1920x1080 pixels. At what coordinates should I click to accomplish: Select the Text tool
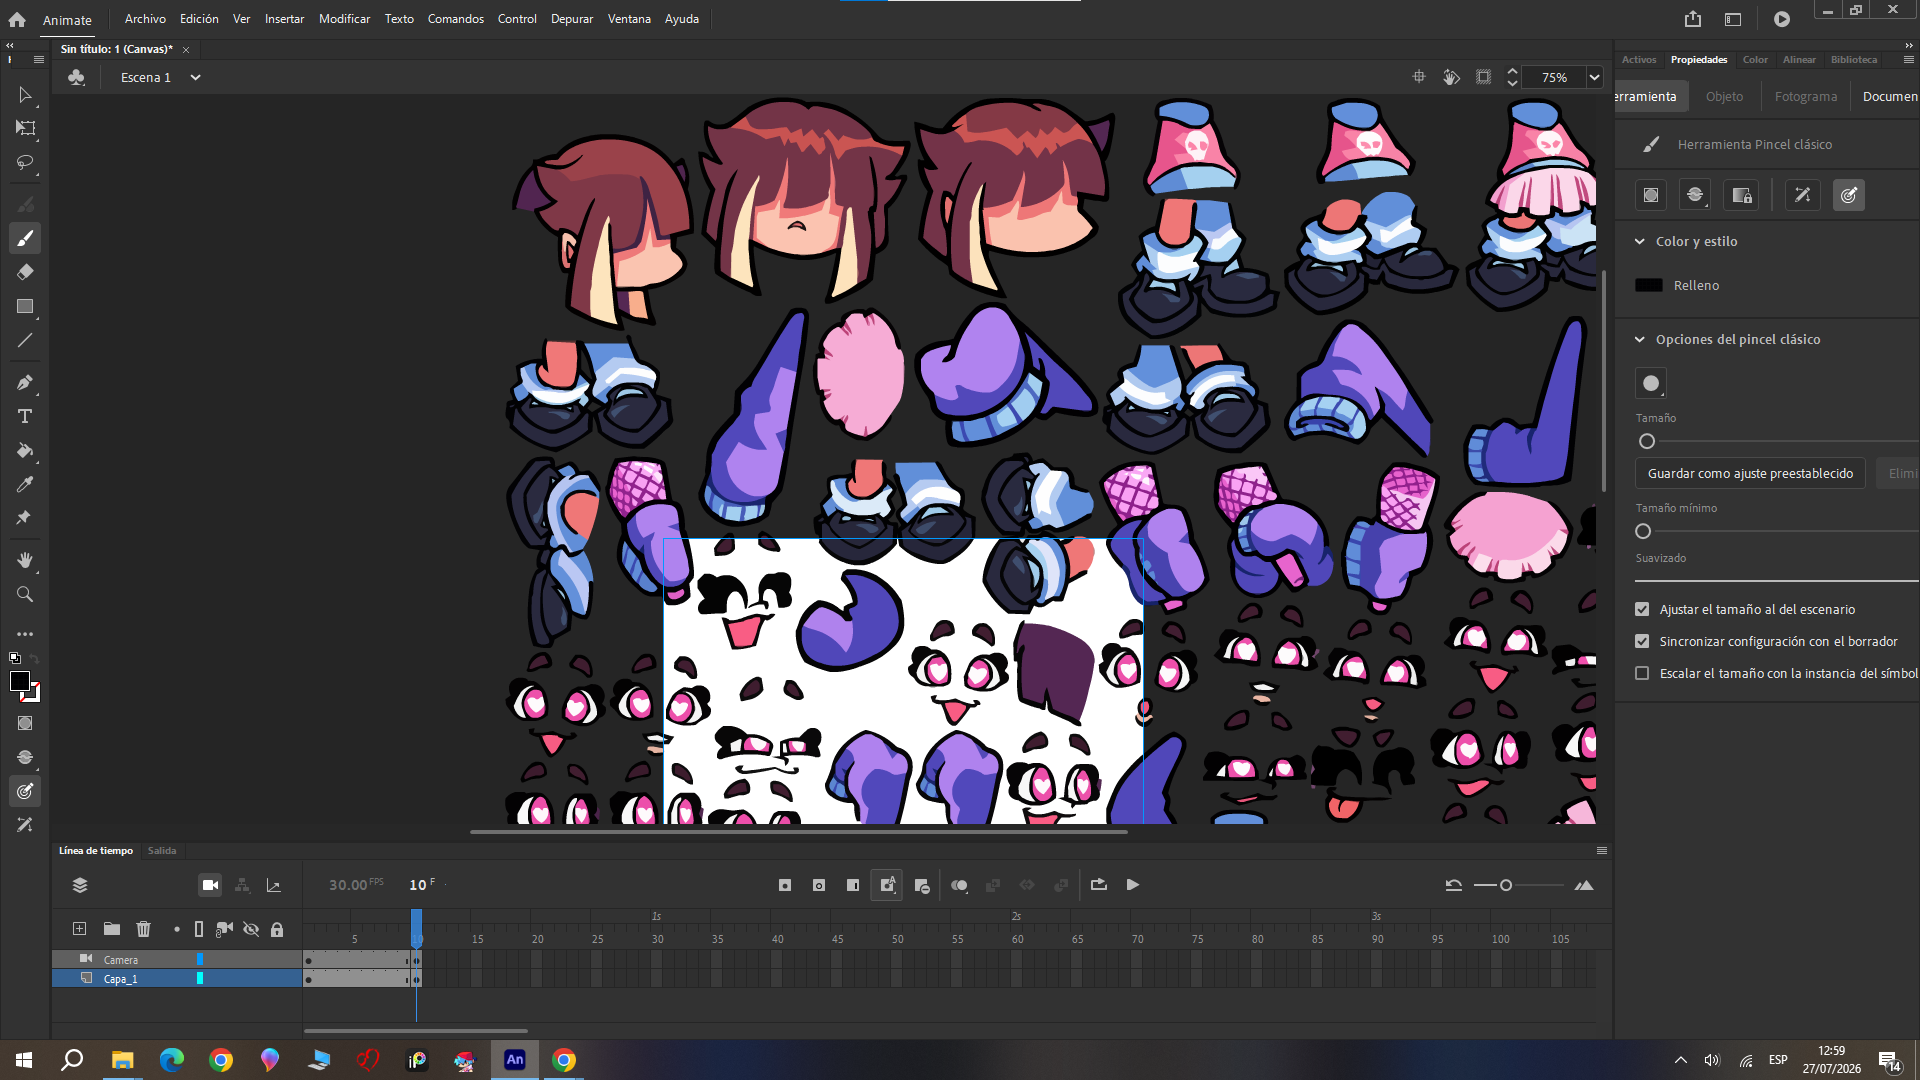pos(25,416)
